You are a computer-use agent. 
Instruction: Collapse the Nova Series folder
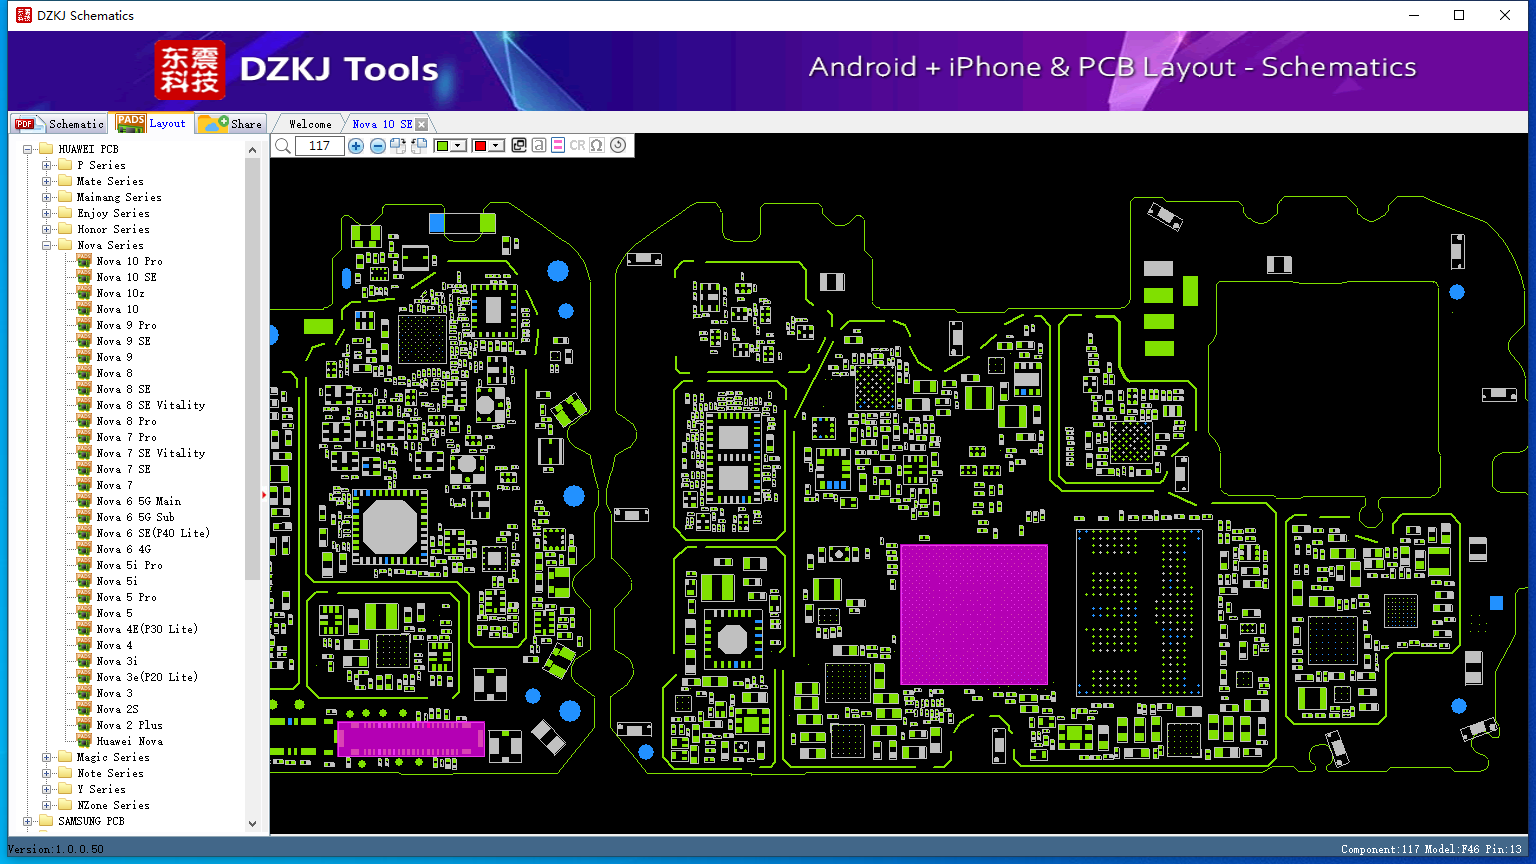[x=47, y=245]
